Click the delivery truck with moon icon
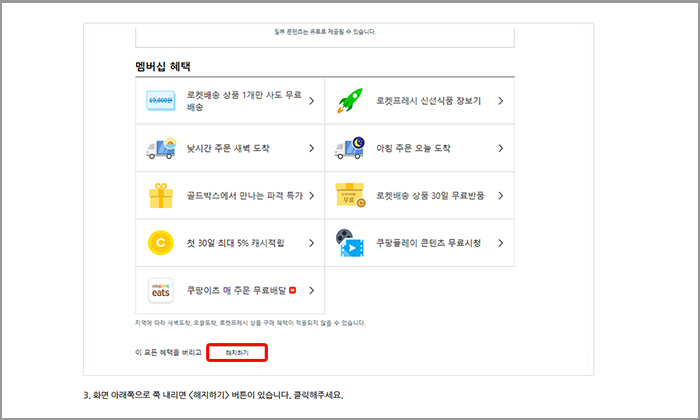This screenshot has width=700, height=420. 350,148
